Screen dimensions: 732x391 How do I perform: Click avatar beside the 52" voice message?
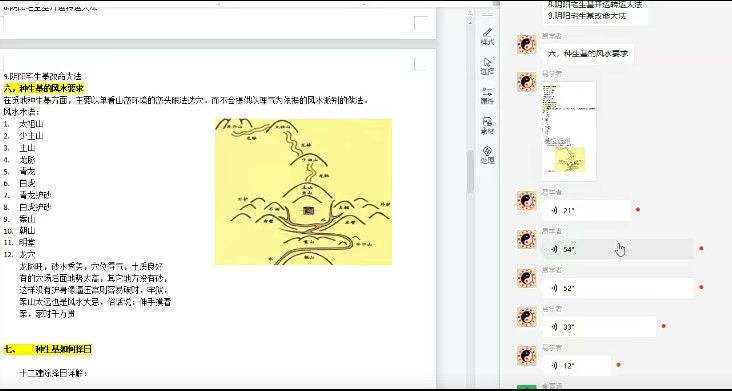[x=527, y=278]
